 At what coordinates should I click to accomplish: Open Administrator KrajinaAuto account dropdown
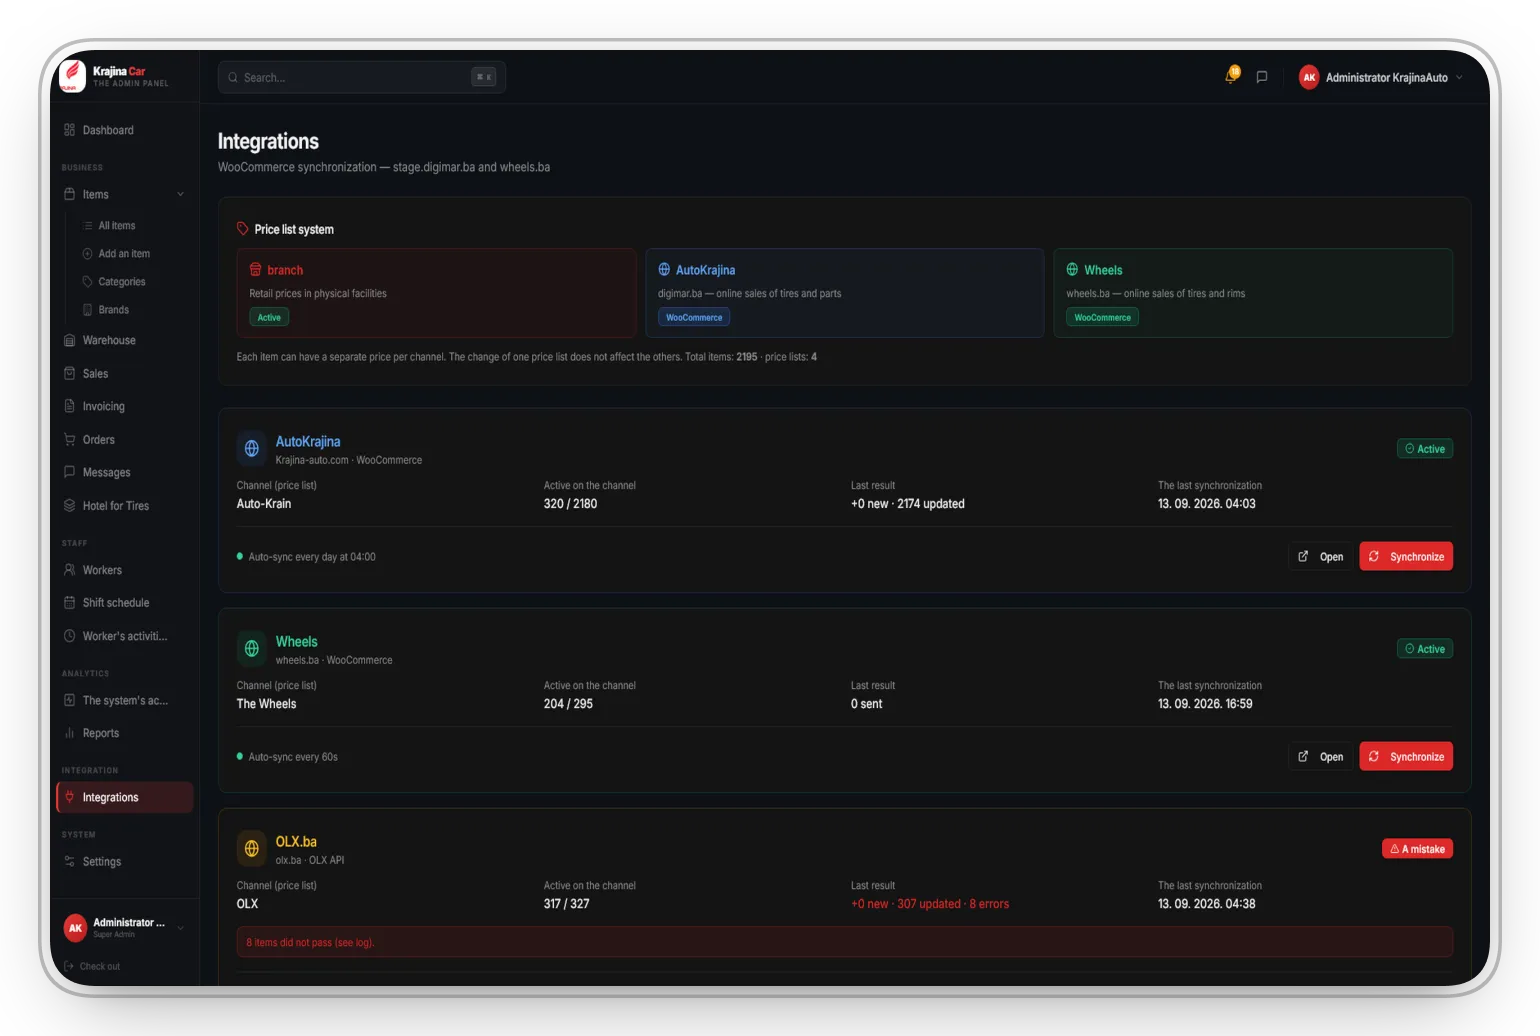click(x=1380, y=77)
